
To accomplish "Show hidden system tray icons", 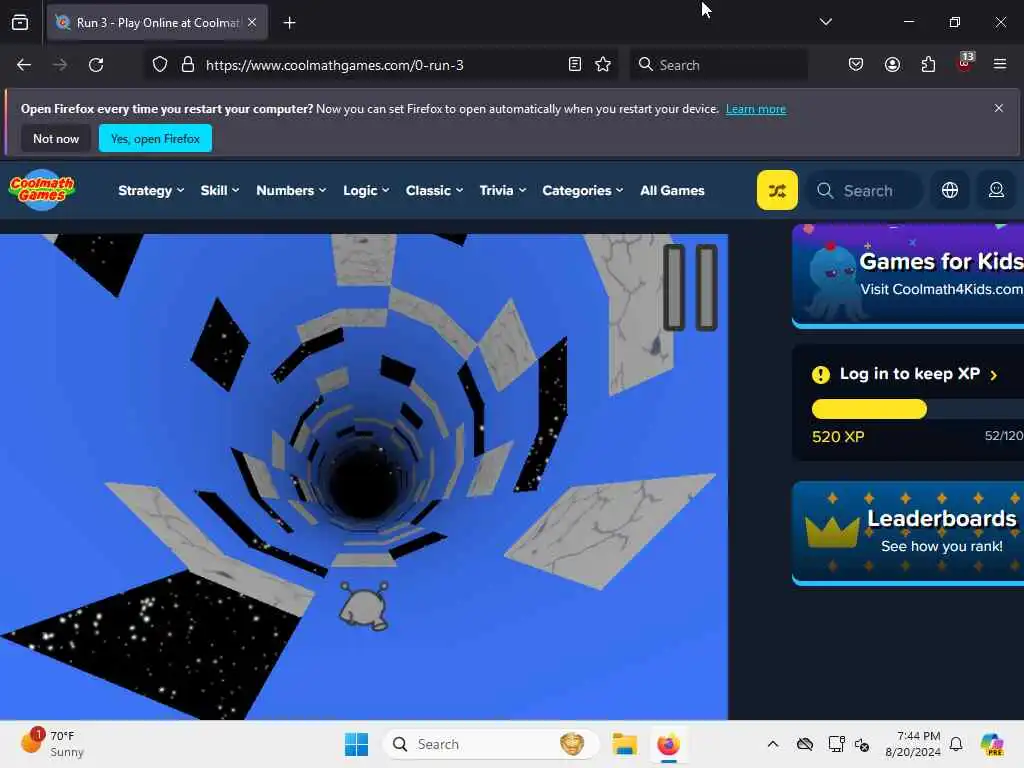I will (773, 744).
